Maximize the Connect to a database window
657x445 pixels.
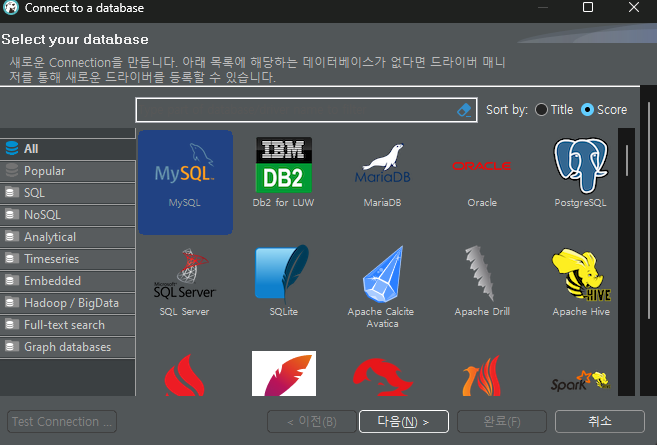pyautogui.click(x=588, y=7)
